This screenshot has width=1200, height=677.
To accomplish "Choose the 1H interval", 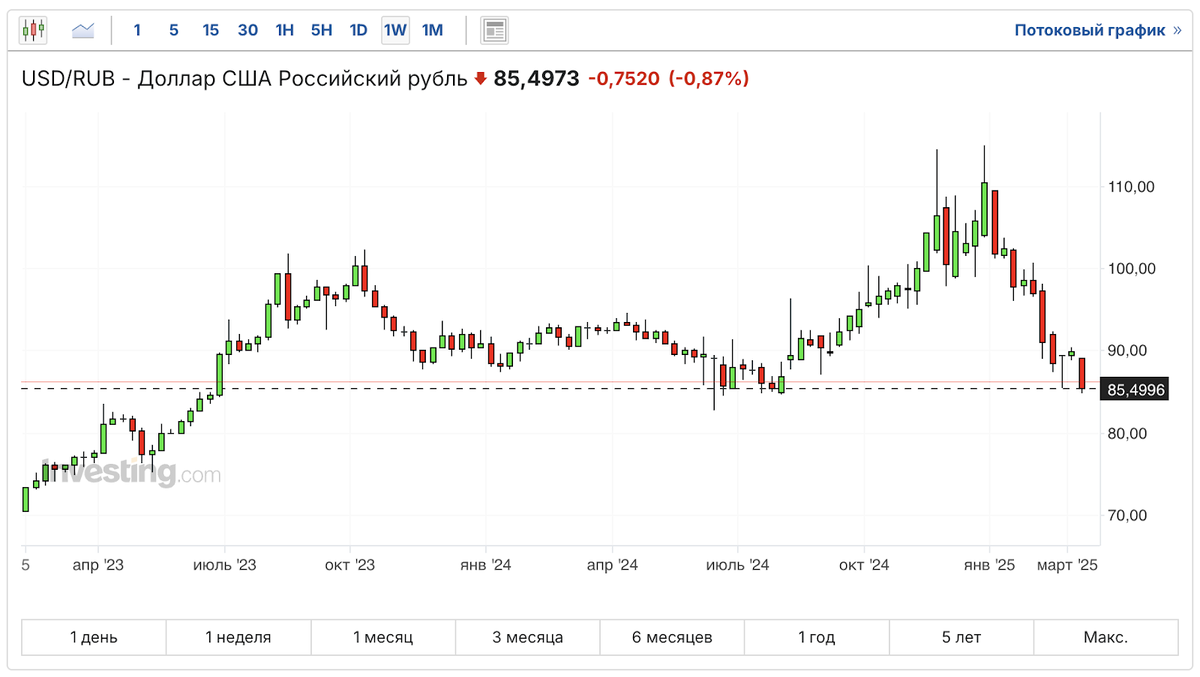I will pos(285,30).
